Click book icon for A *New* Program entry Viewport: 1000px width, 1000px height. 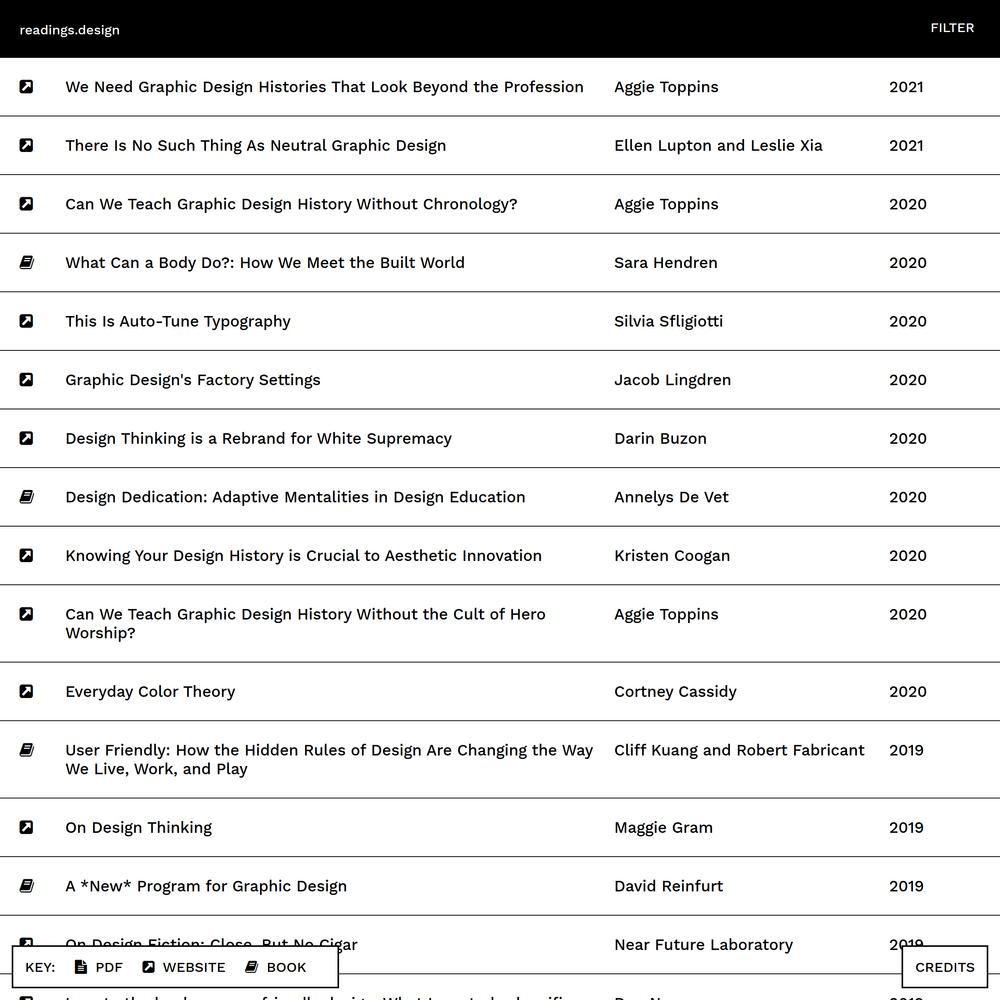click(26, 886)
